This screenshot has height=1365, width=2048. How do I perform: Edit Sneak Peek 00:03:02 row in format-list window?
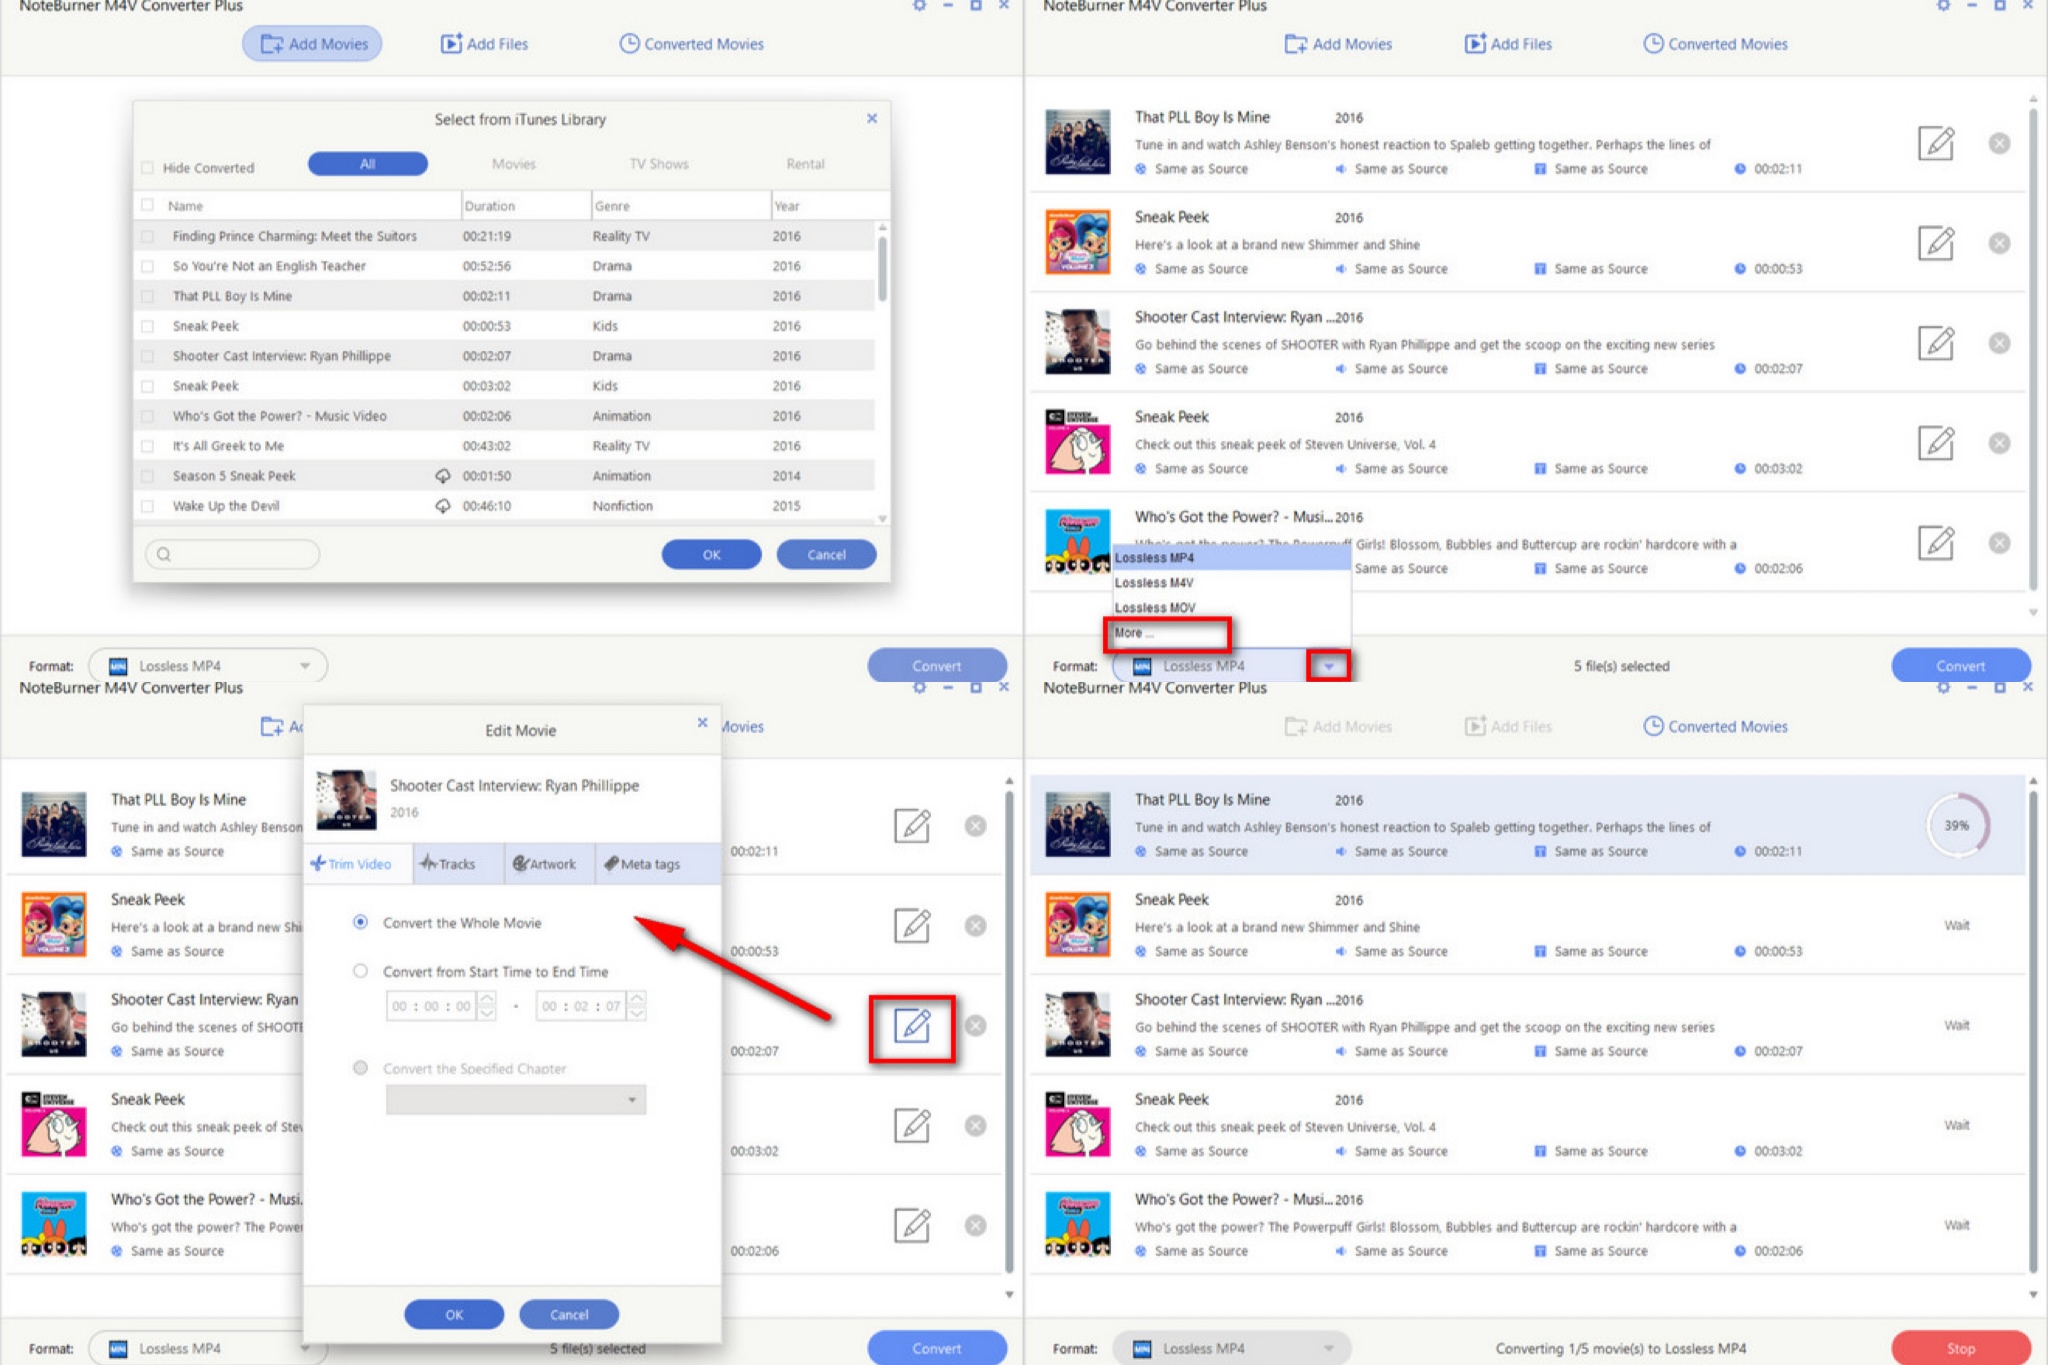(x=1936, y=443)
